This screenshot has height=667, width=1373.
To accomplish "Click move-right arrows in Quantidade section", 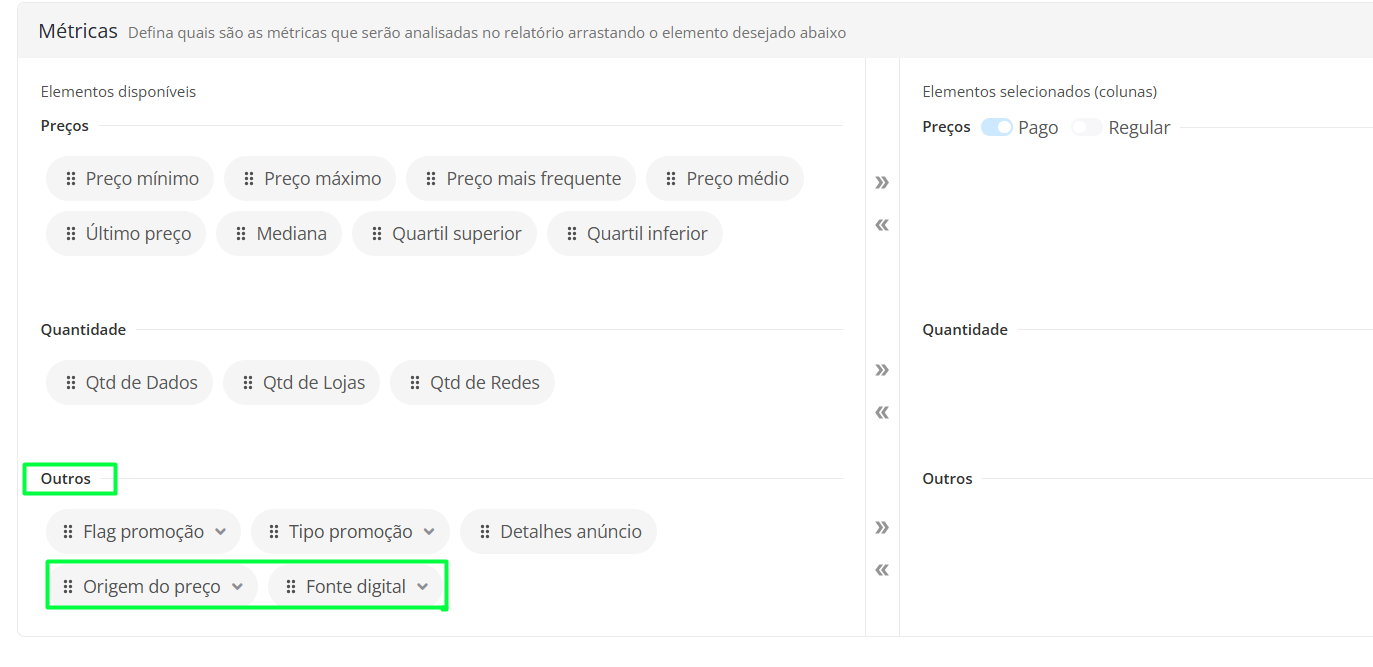I will click(x=881, y=370).
